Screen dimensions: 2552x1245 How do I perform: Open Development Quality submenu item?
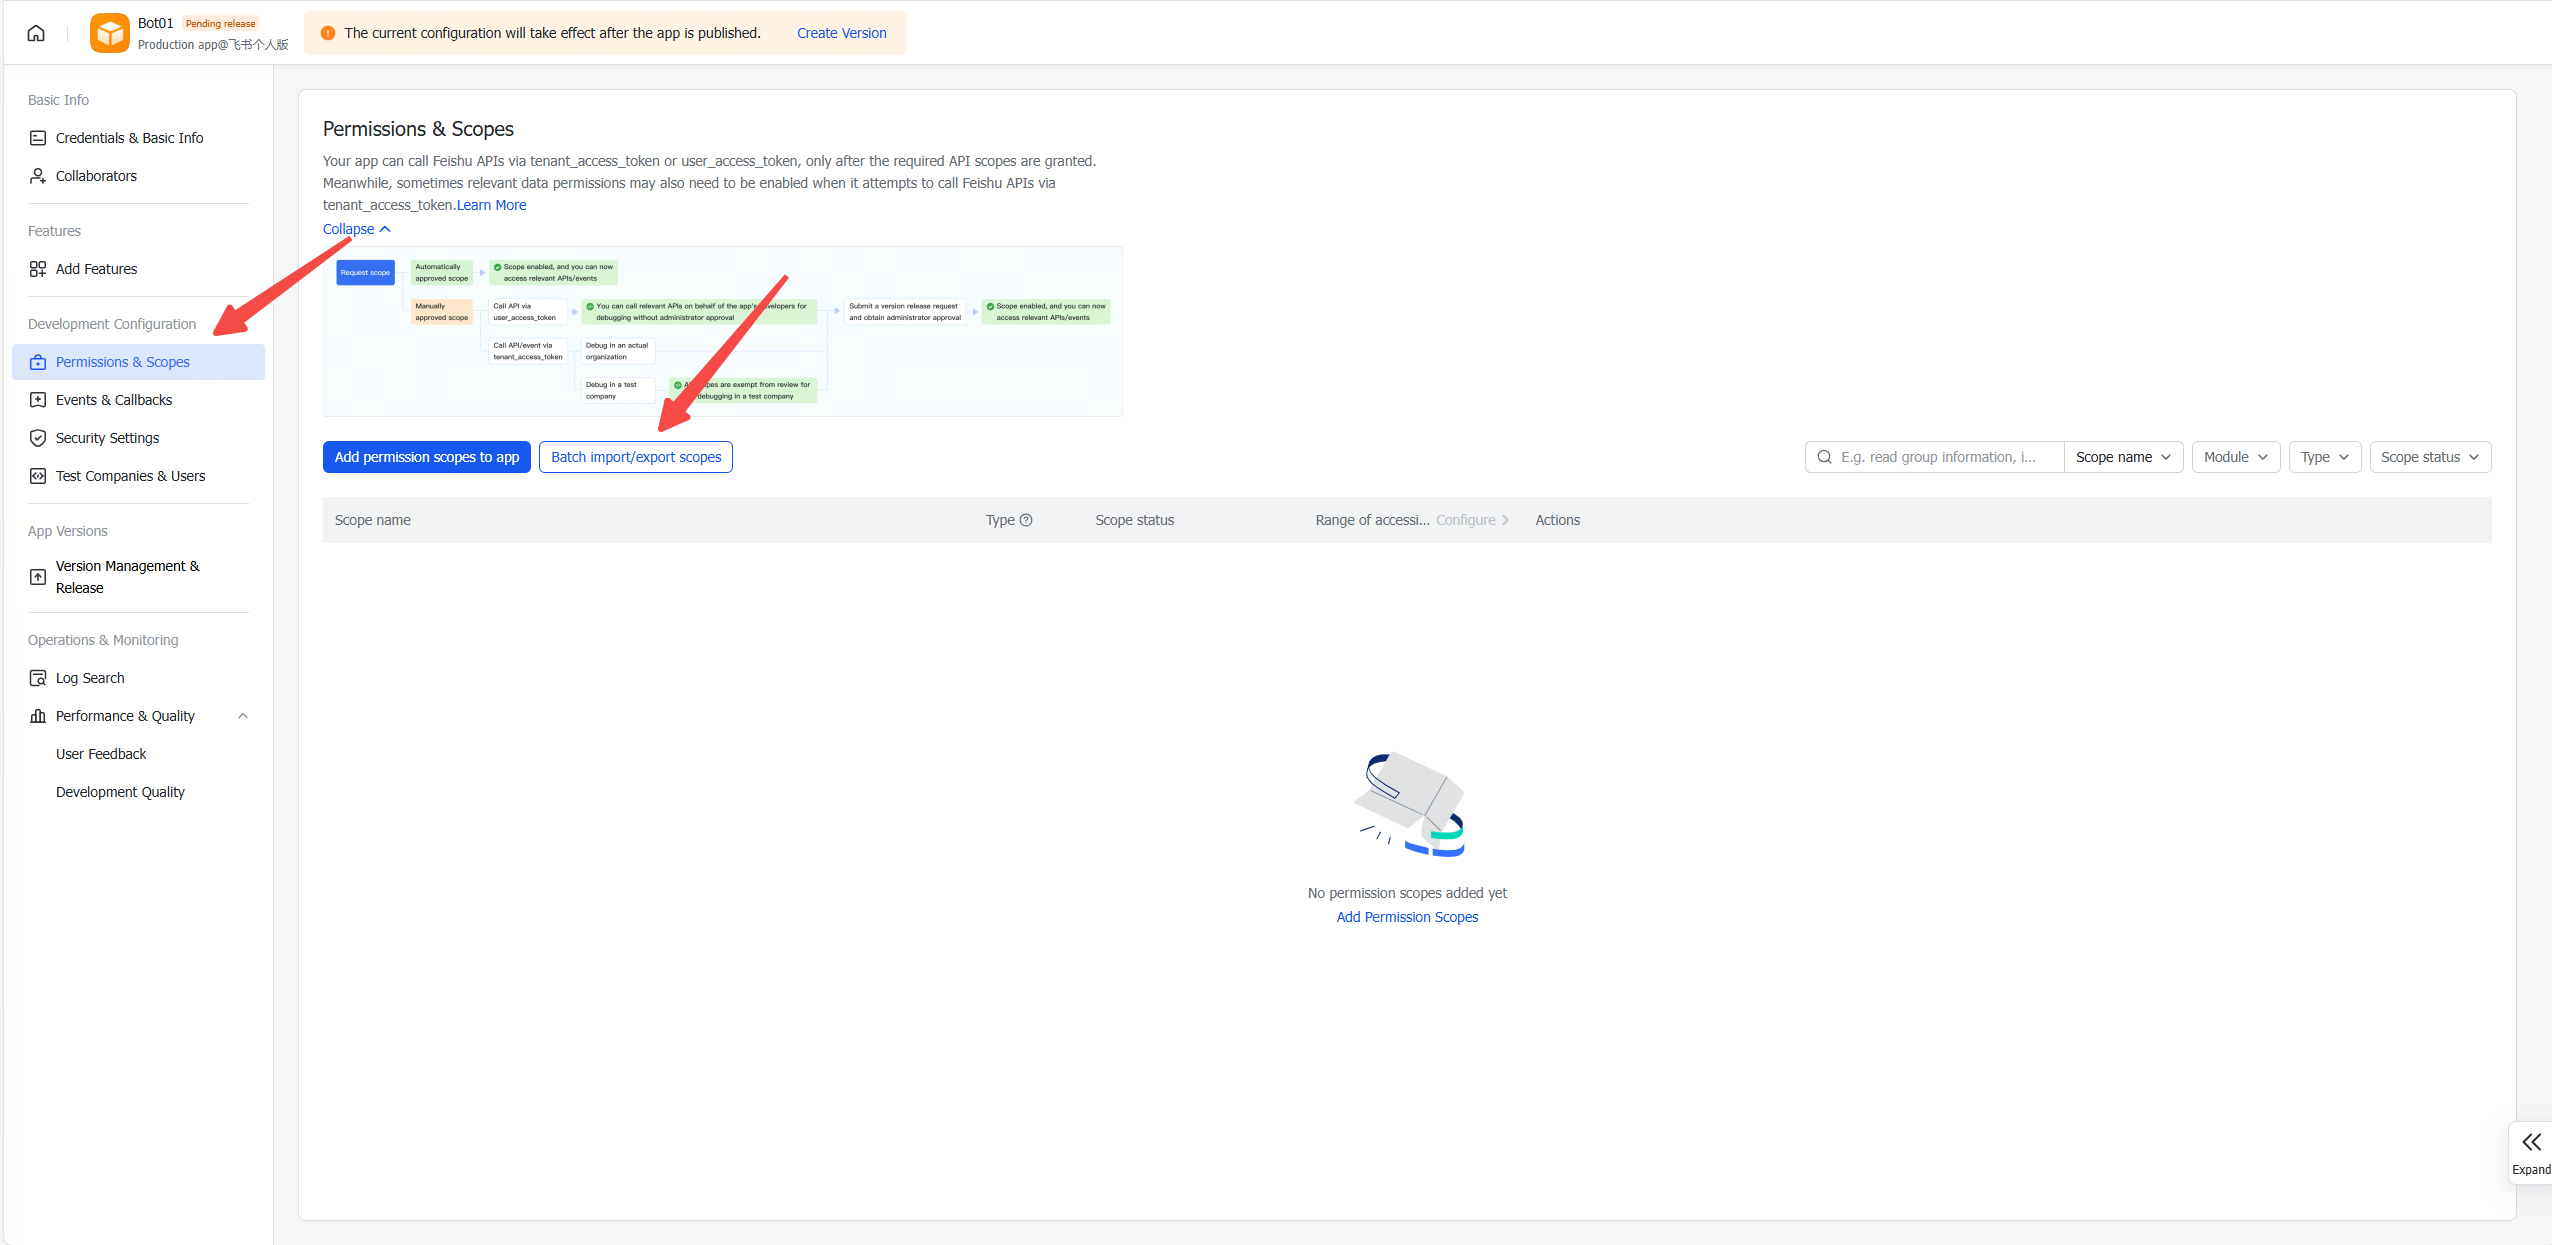click(120, 792)
